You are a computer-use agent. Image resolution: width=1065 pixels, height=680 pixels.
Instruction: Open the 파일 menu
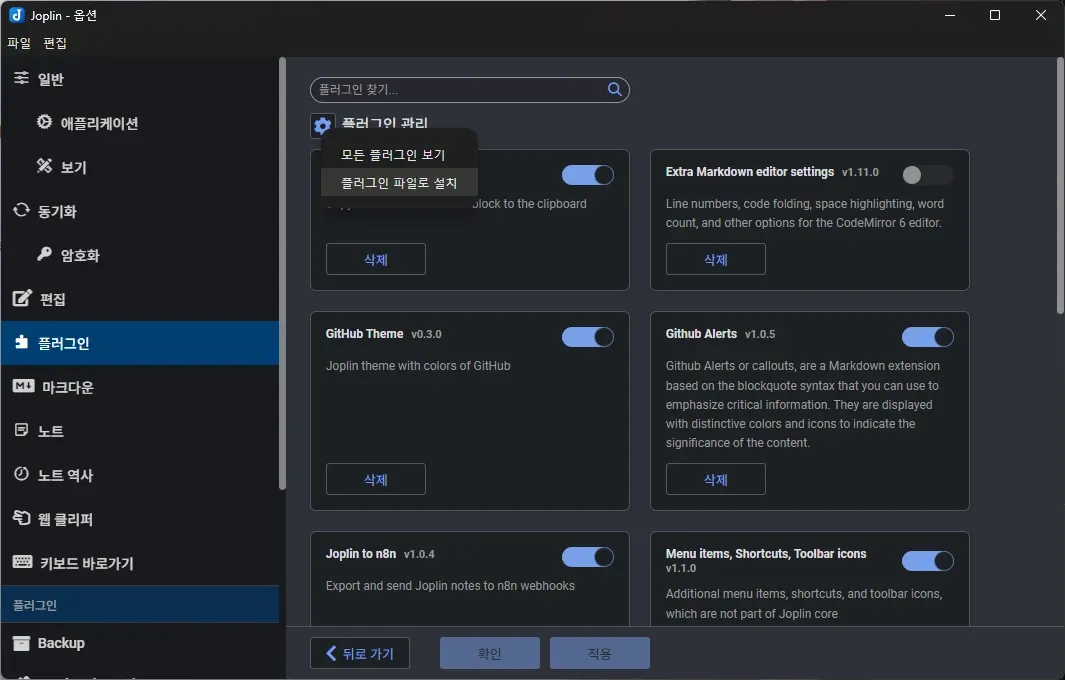pyautogui.click(x=19, y=43)
